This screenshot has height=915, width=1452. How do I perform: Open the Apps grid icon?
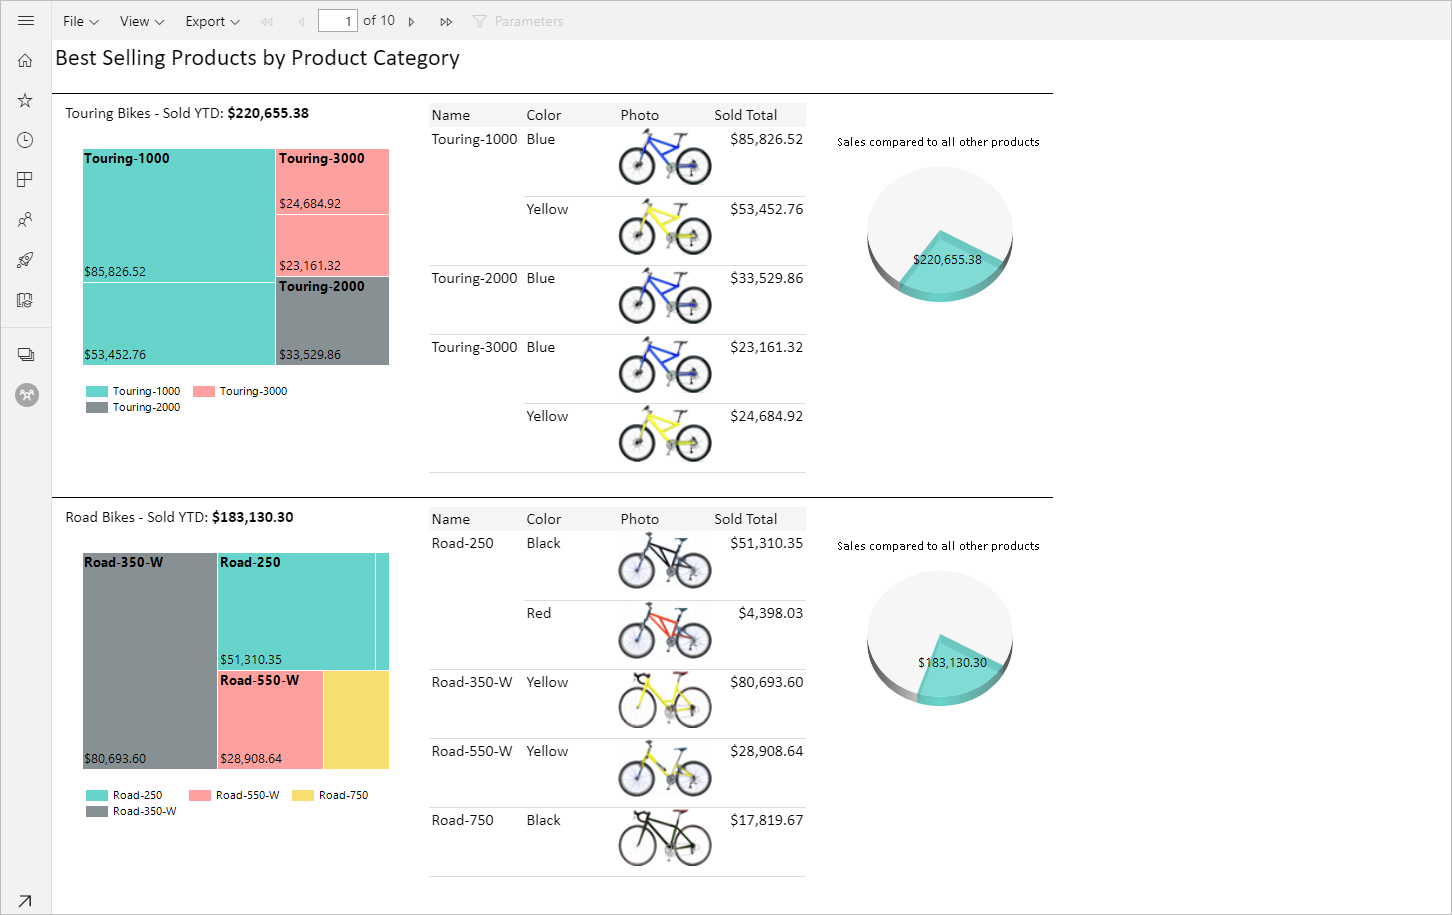pyautogui.click(x=26, y=180)
